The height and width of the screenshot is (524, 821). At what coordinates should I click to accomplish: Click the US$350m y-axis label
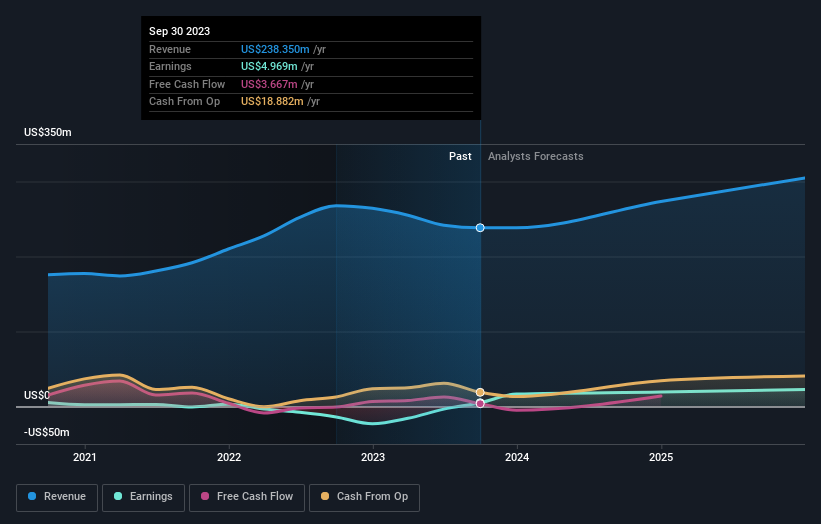48,132
